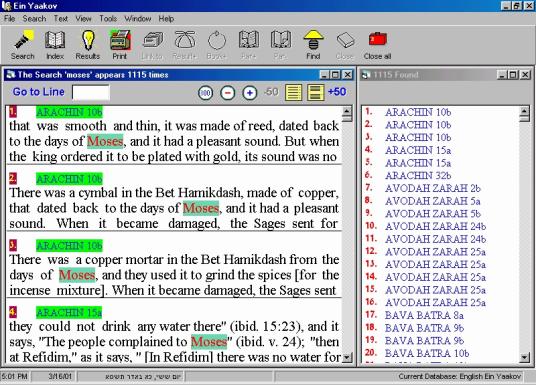Click the round 100 icon
536x385 pixels.
[205, 93]
